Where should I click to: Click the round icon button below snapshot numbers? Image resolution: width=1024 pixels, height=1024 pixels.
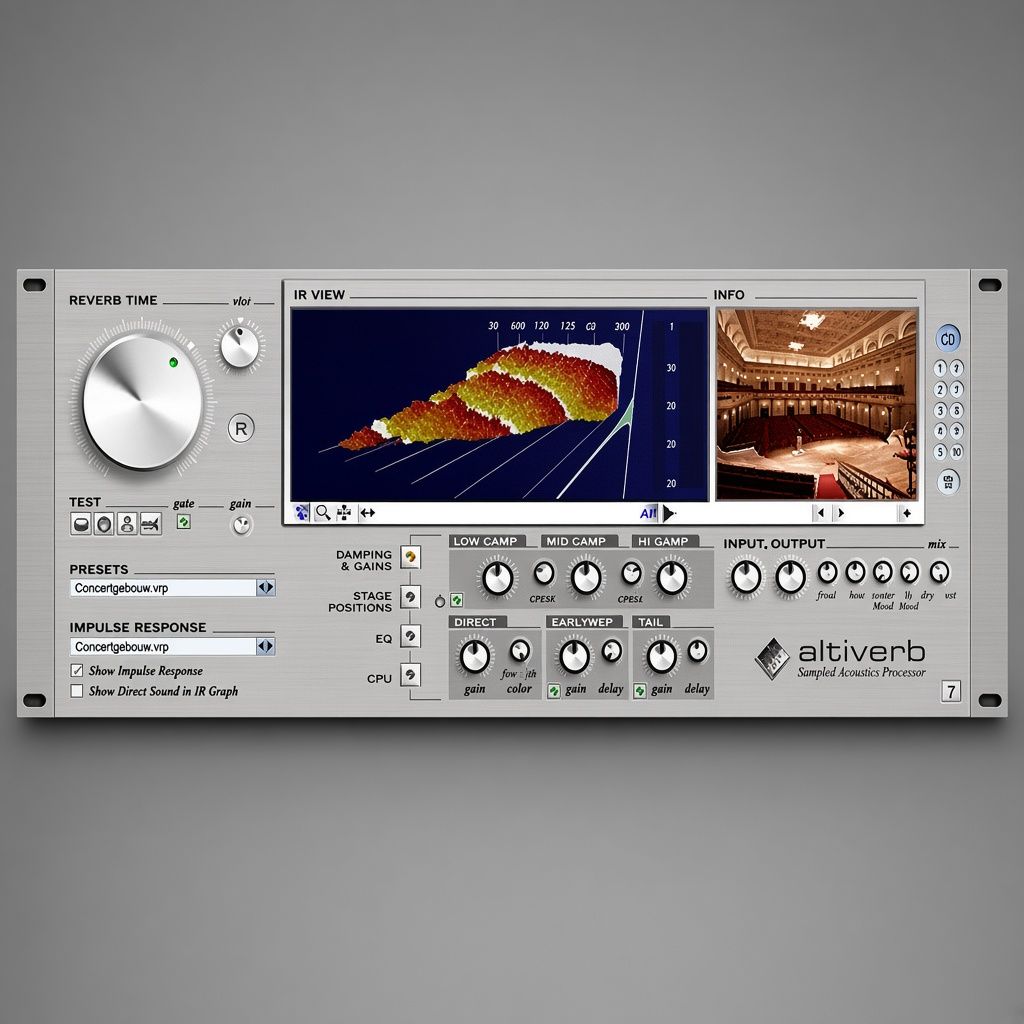pos(948,482)
